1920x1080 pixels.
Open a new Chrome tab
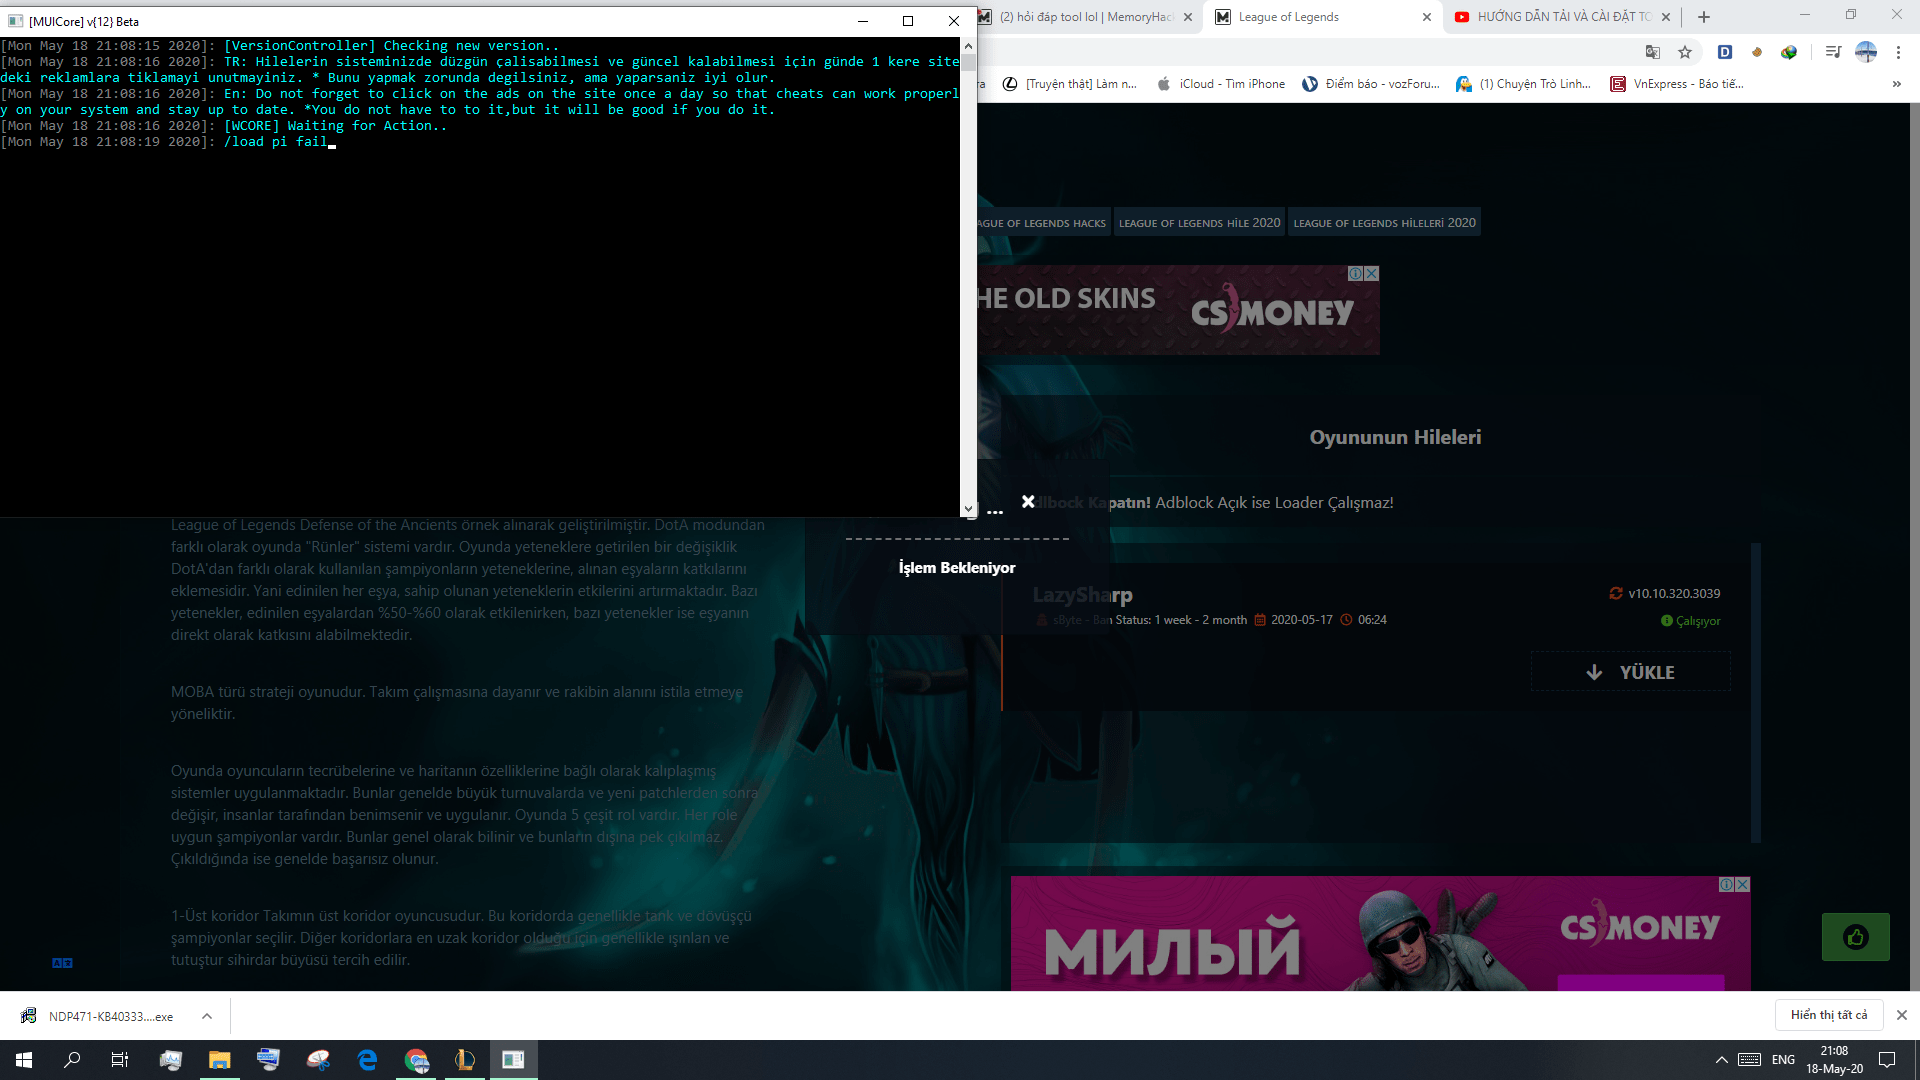point(1704,17)
